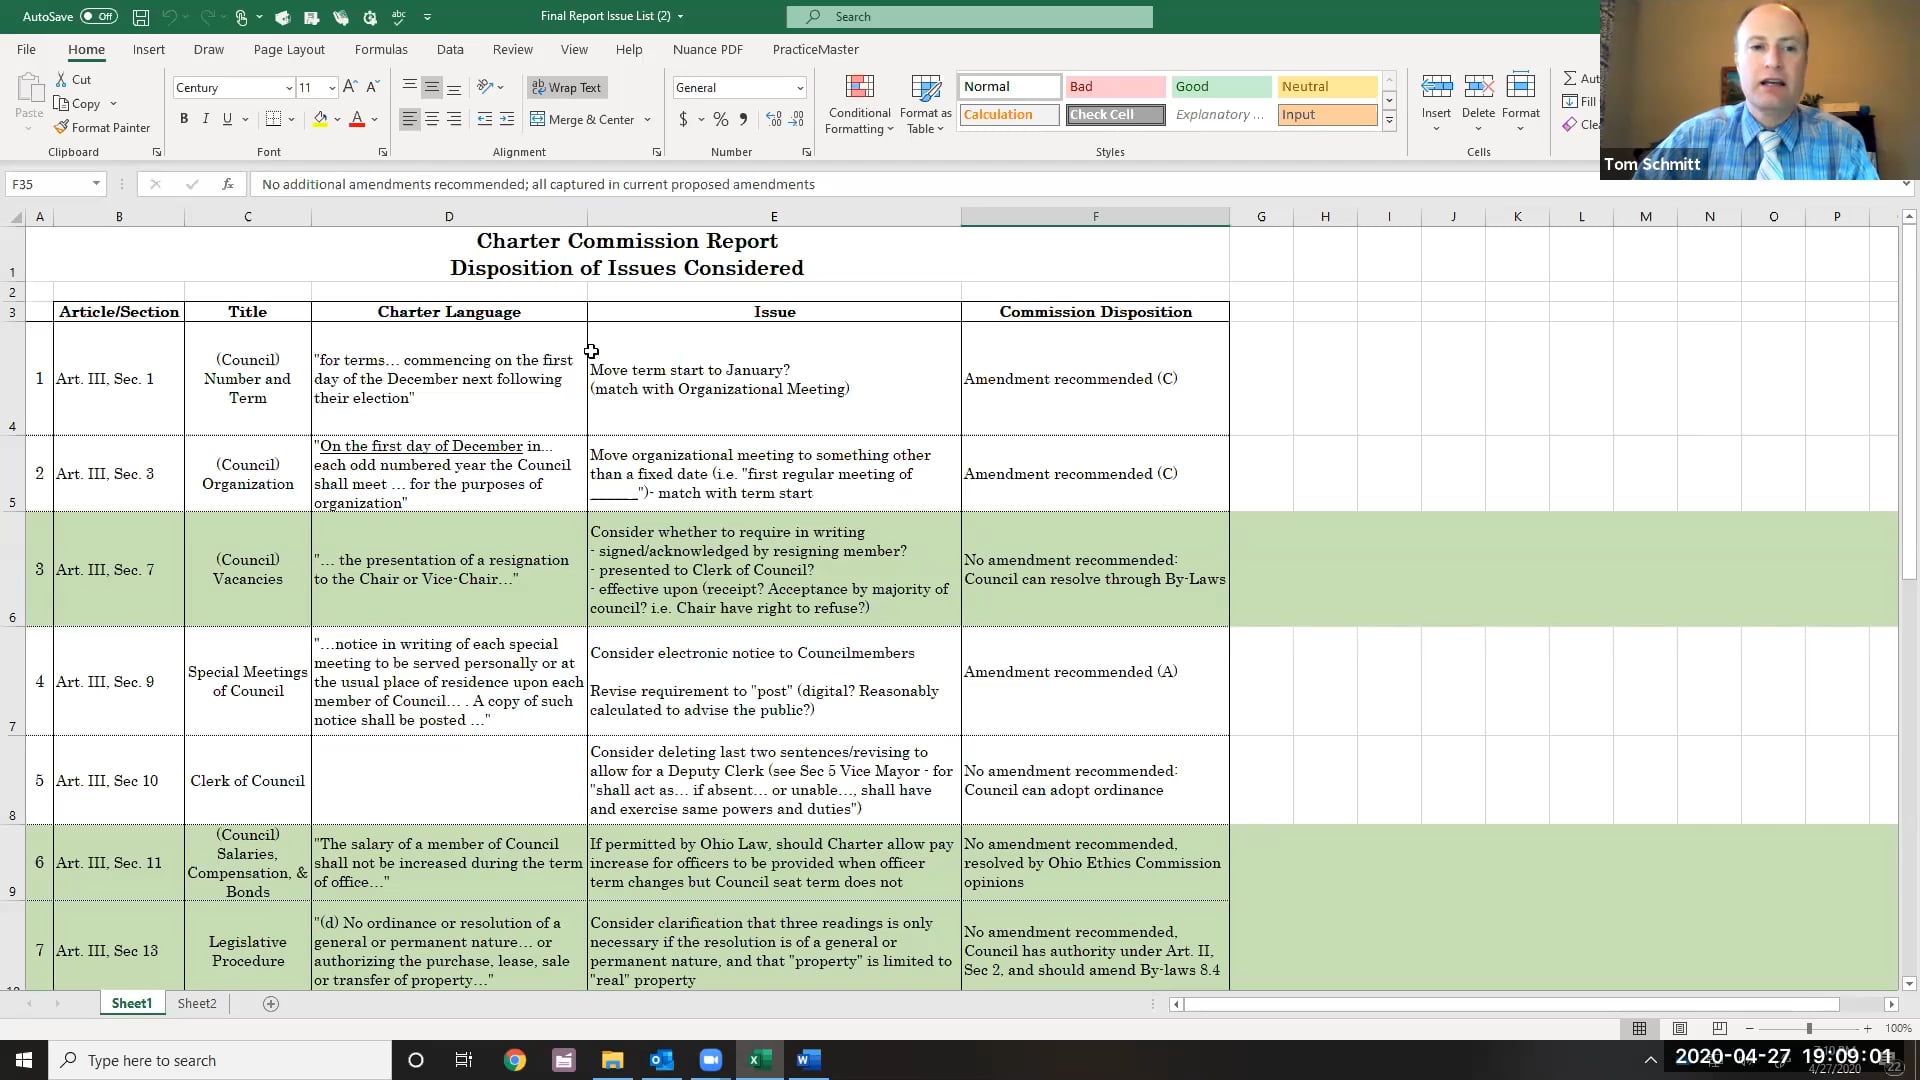Apply the Bad cell style

(x=1115, y=87)
